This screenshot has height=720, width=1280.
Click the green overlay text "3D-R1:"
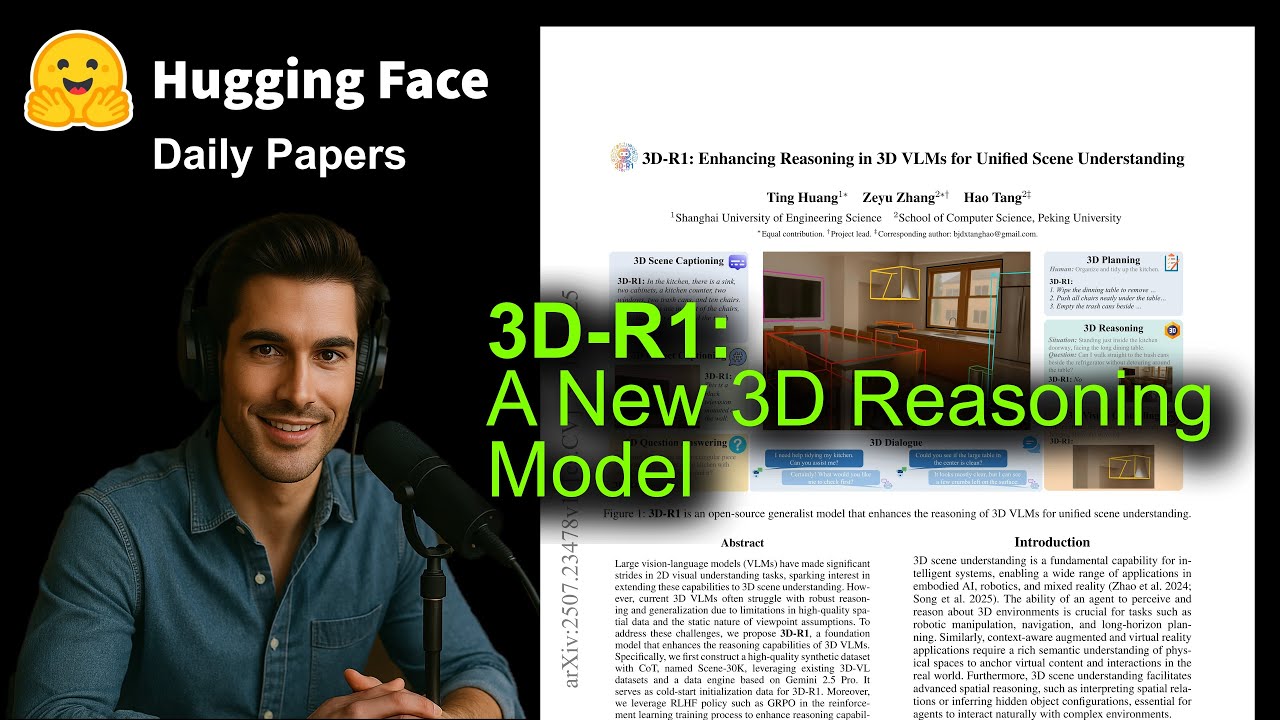tap(607, 333)
